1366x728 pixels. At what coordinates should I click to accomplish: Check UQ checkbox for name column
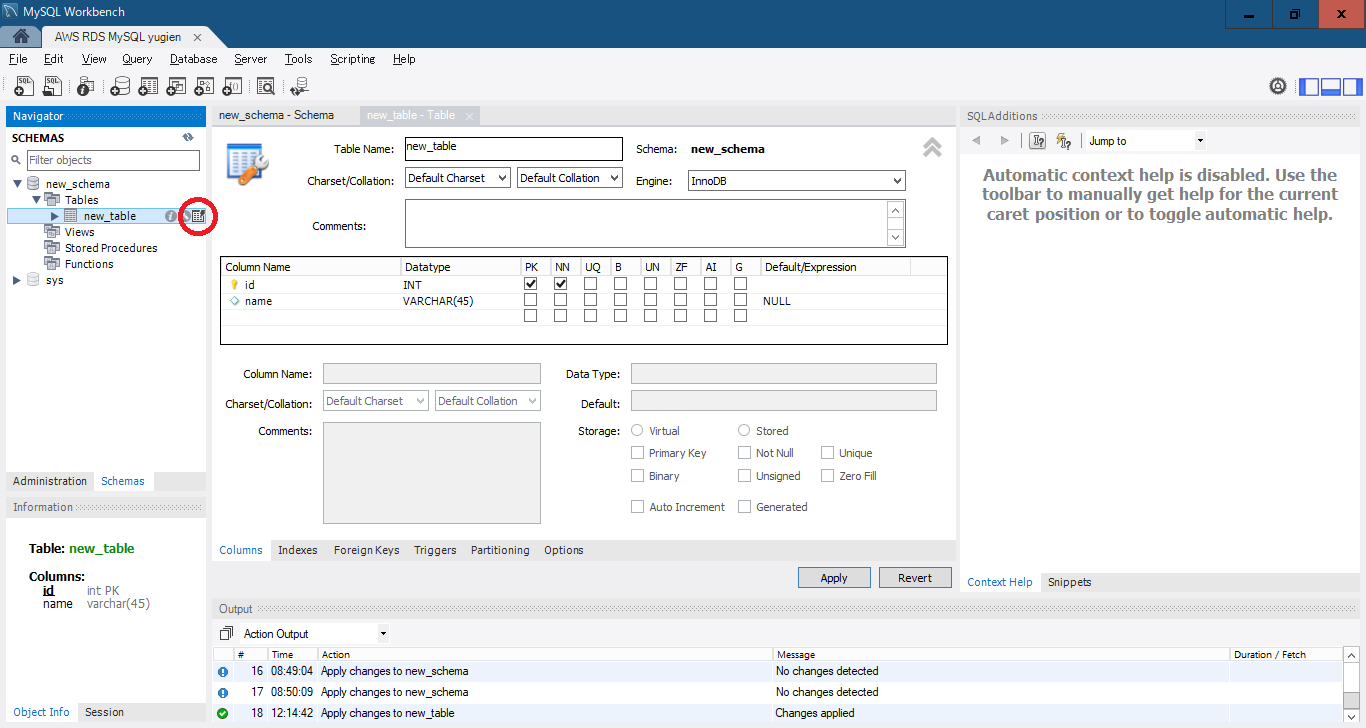[591, 300]
